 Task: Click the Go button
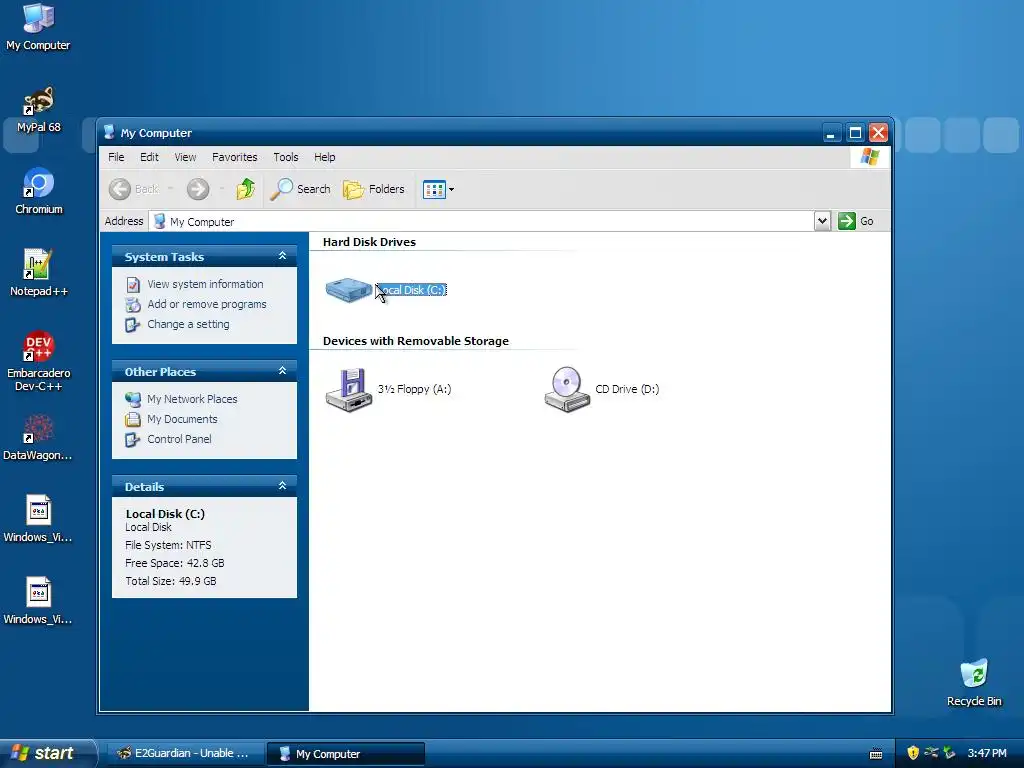pyautogui.click(x=856, y=221)
